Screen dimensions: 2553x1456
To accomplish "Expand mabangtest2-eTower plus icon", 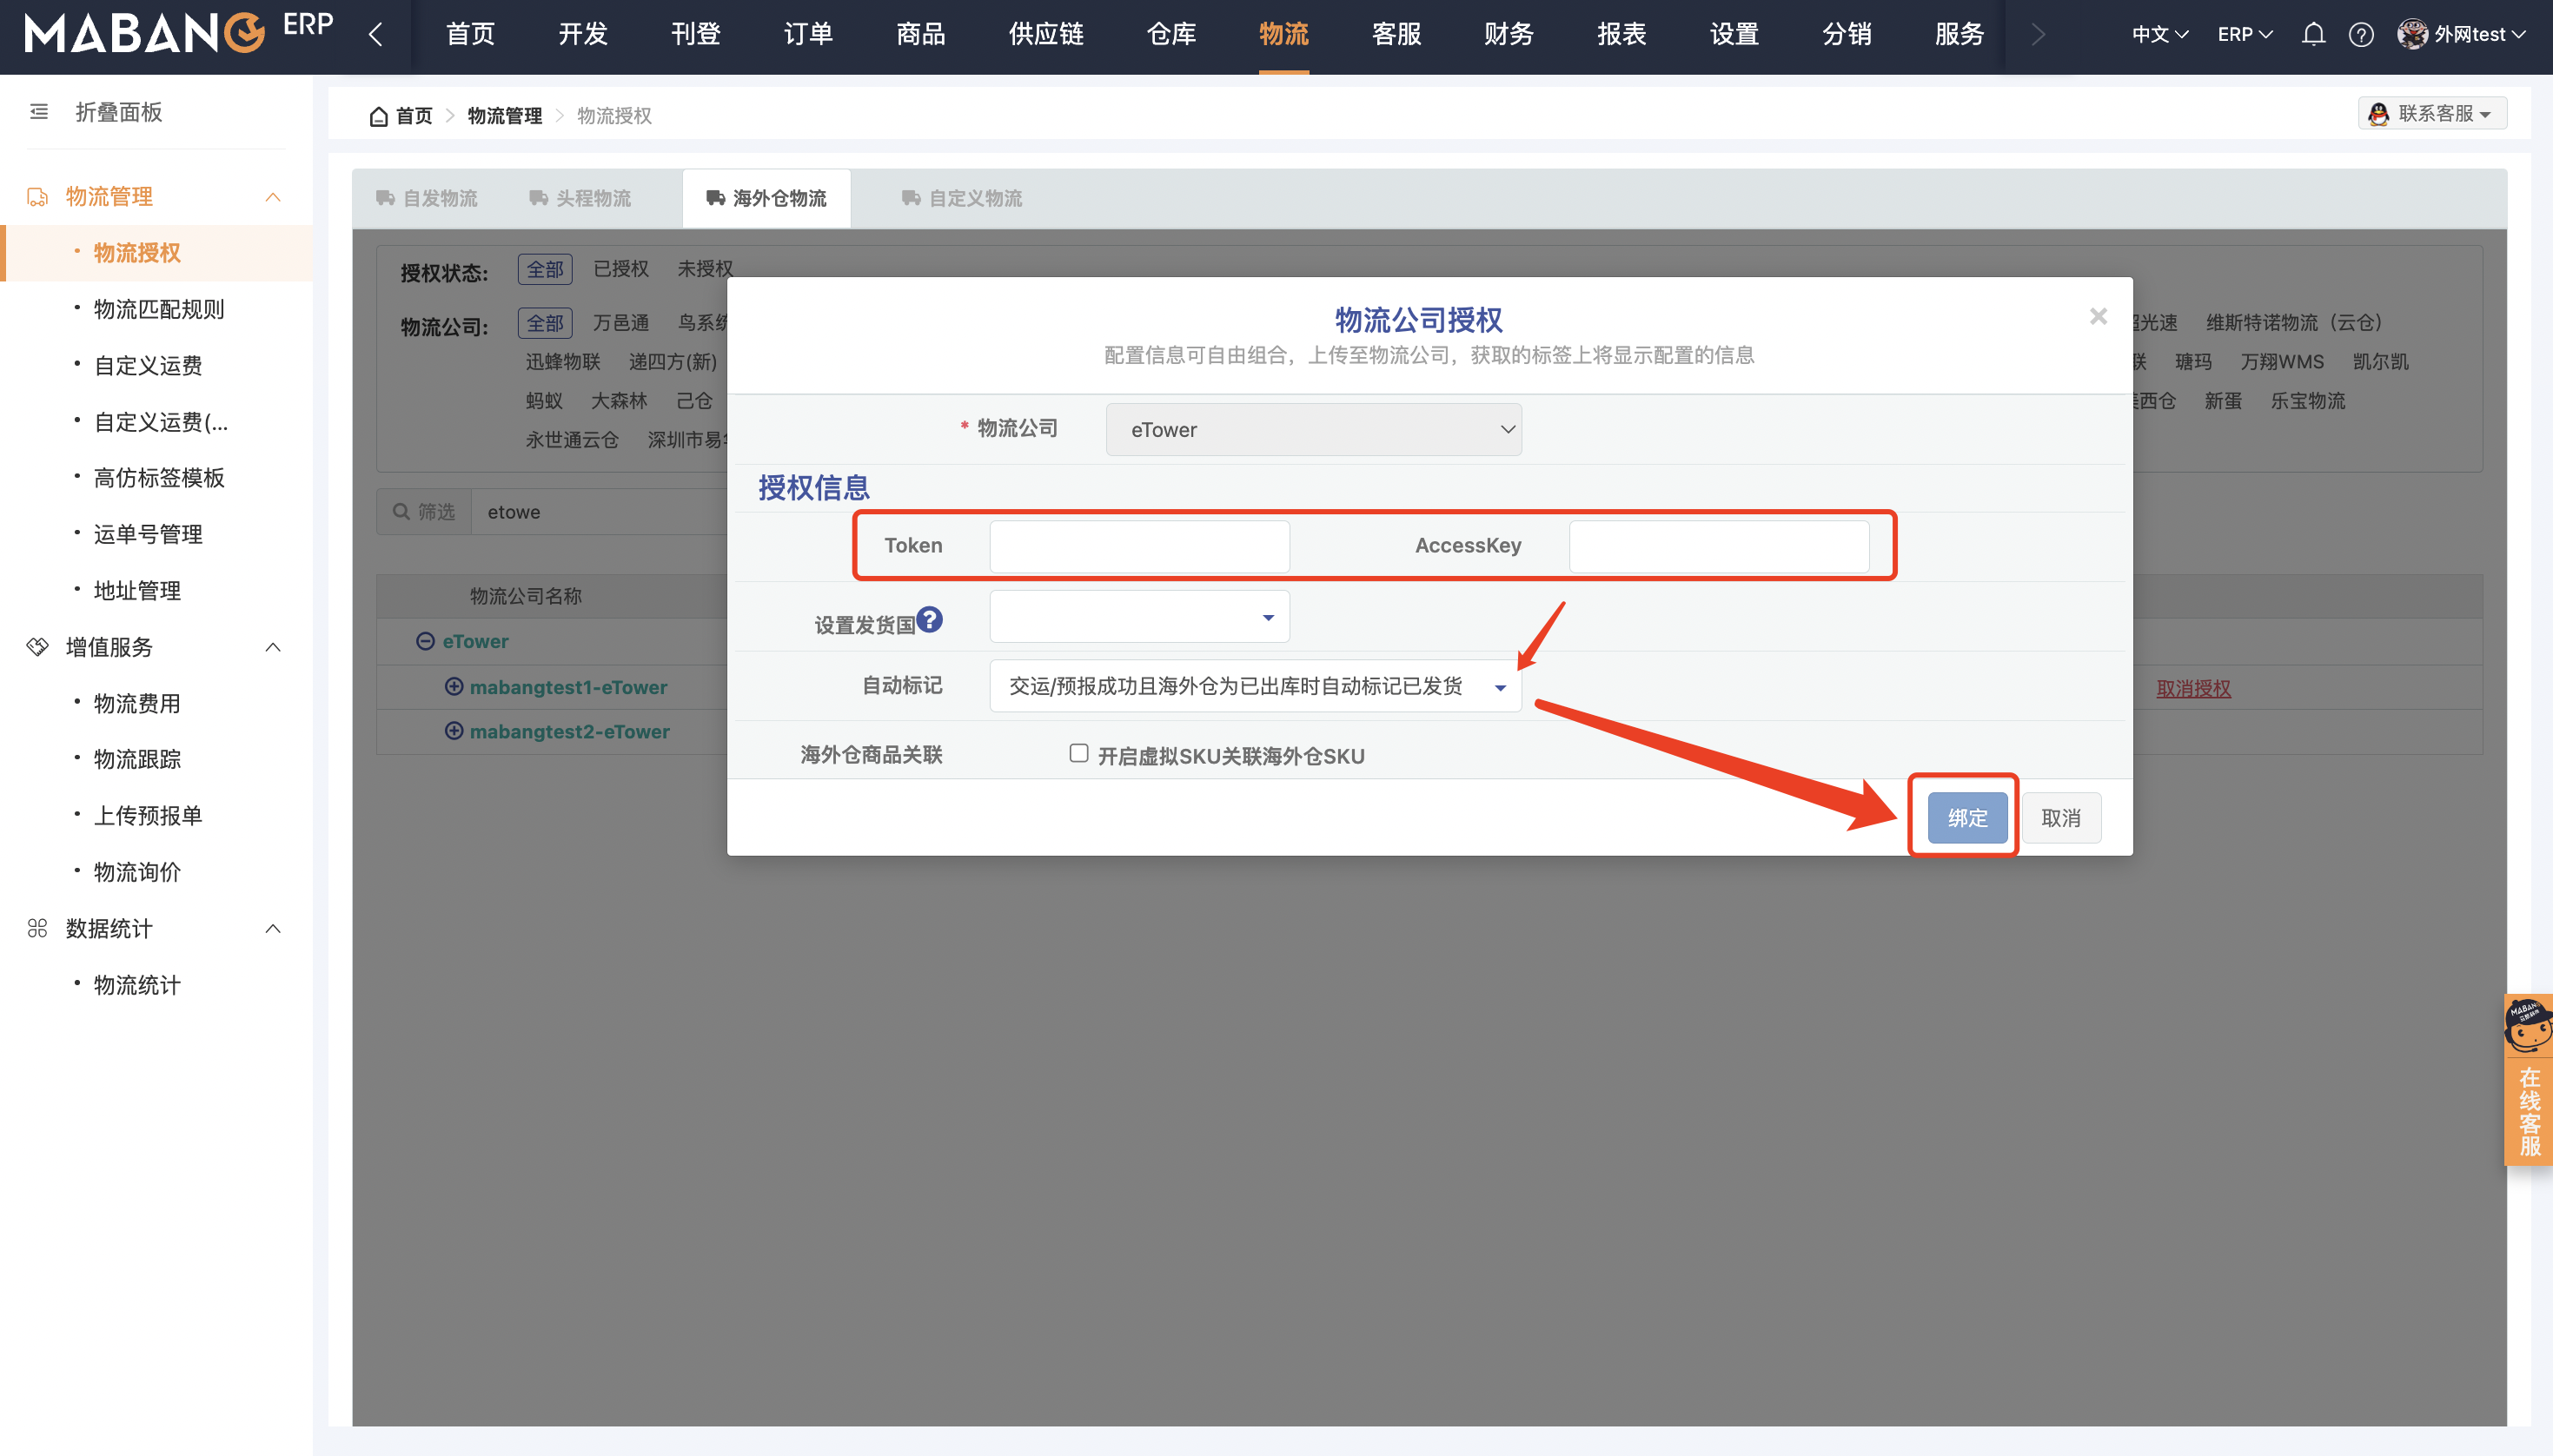I will 454,731.
